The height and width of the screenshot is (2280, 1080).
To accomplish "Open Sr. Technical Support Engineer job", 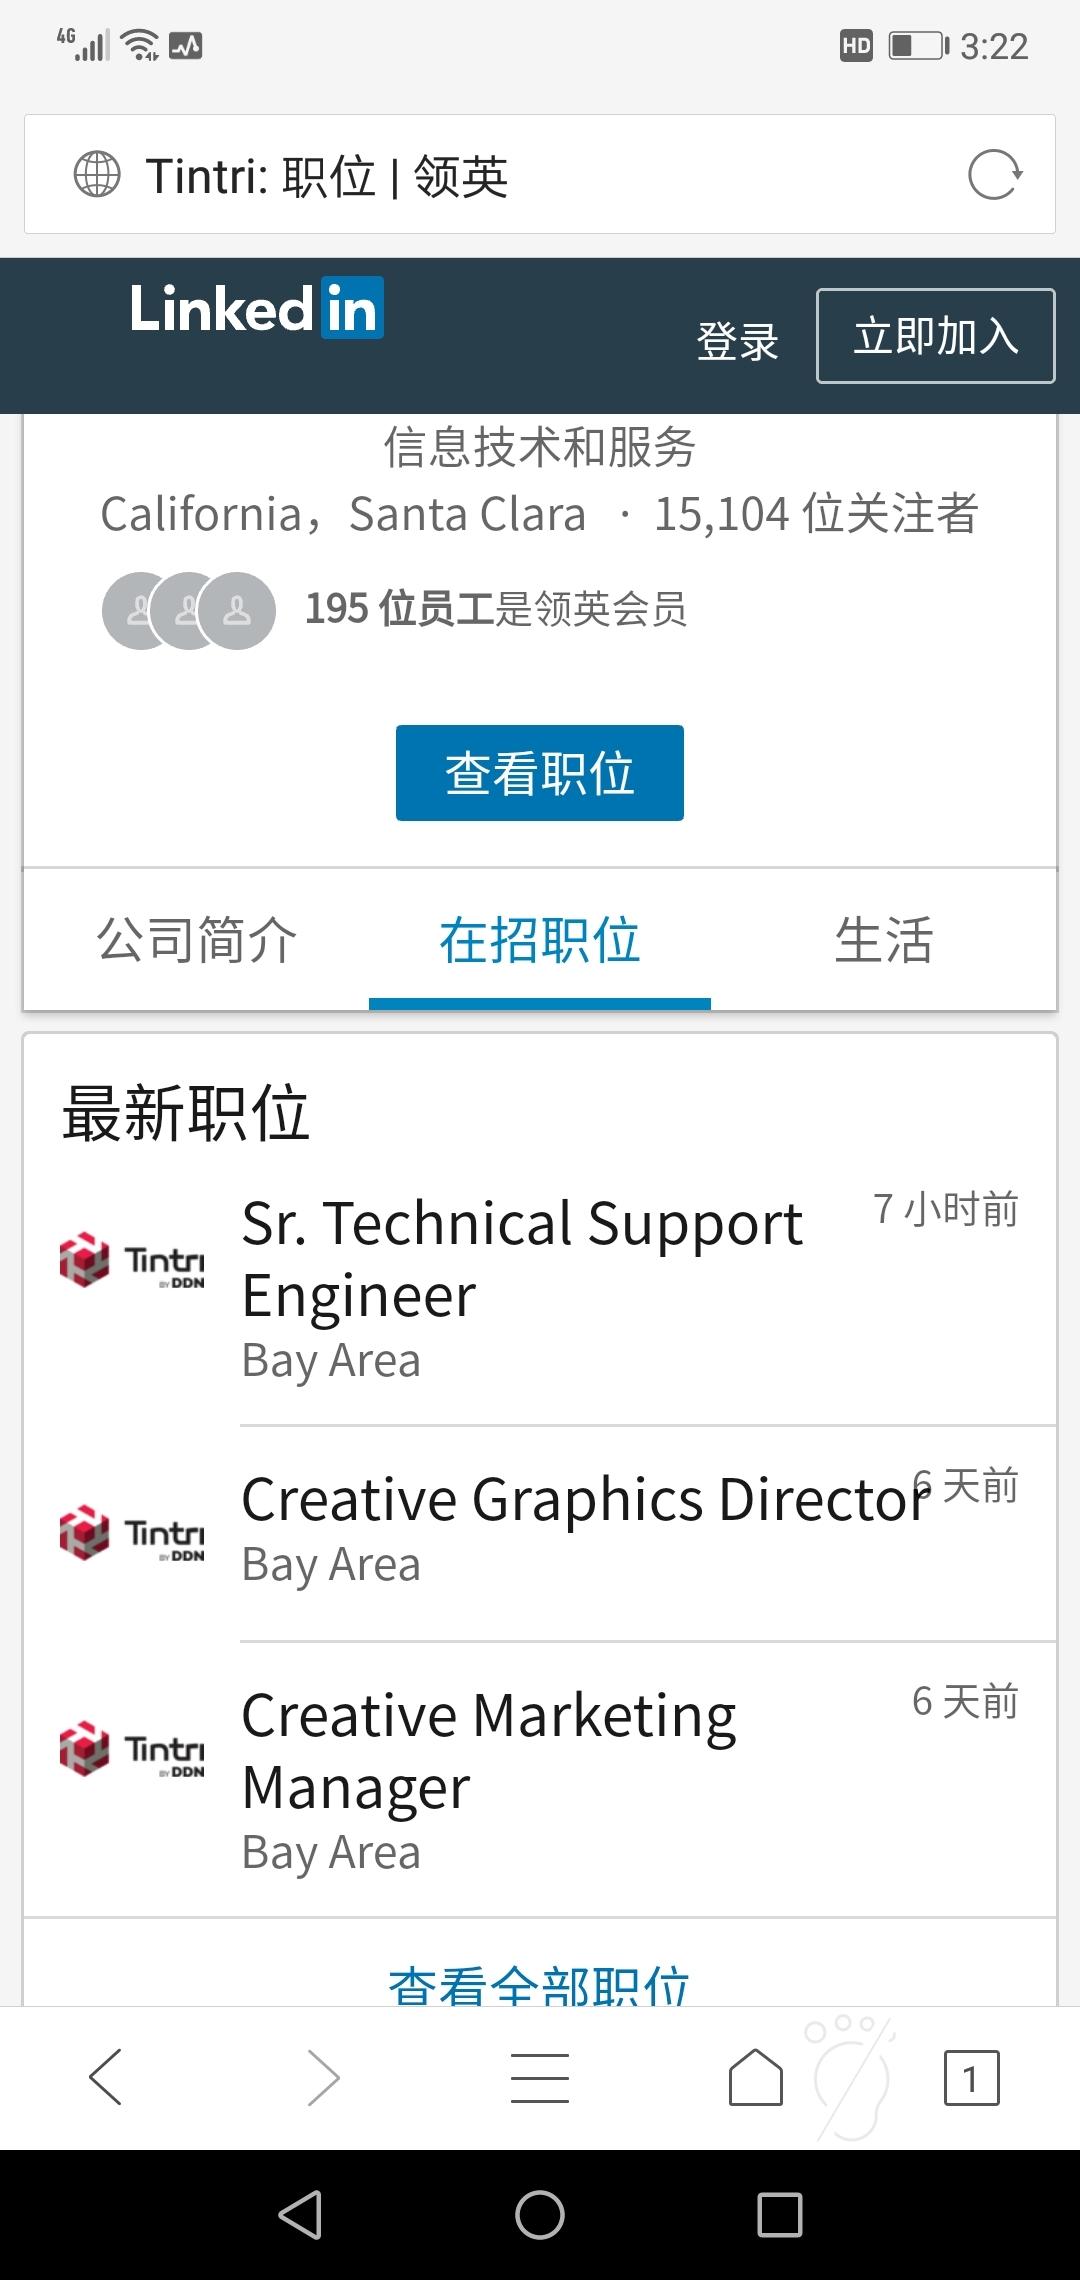I will coord(540,1288).
